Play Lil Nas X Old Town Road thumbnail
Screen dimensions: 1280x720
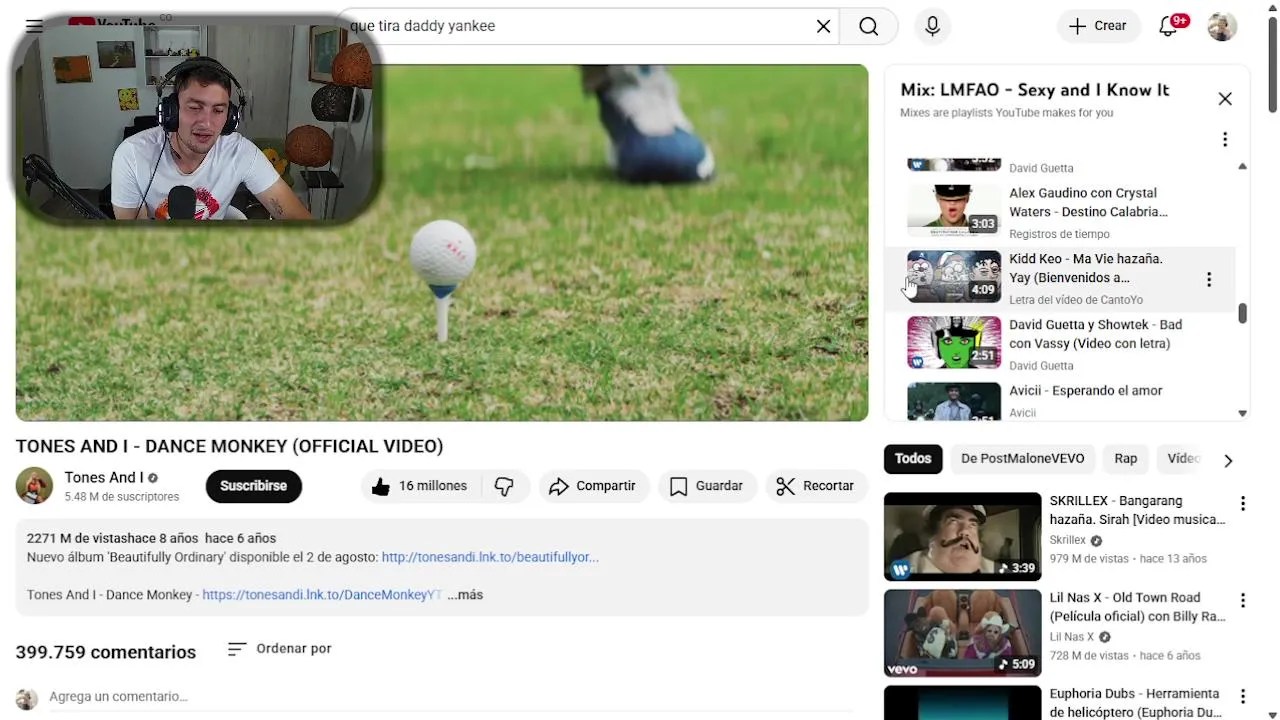[x=962, y=633]
